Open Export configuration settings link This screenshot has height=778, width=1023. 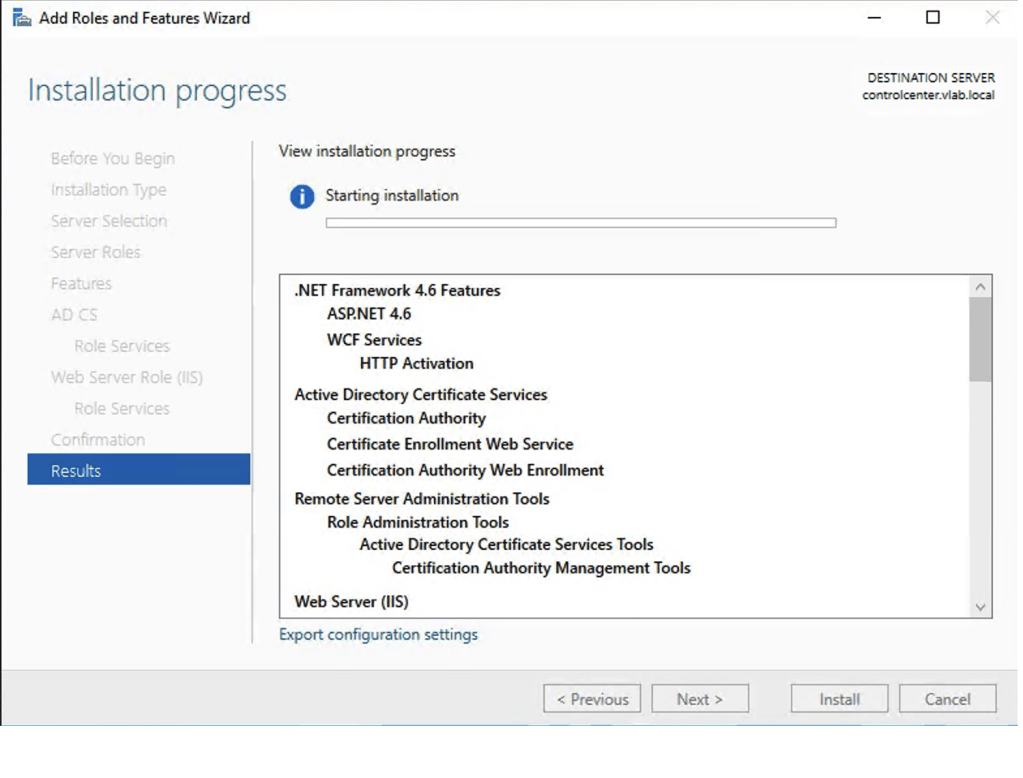click(x=378, y=635)
